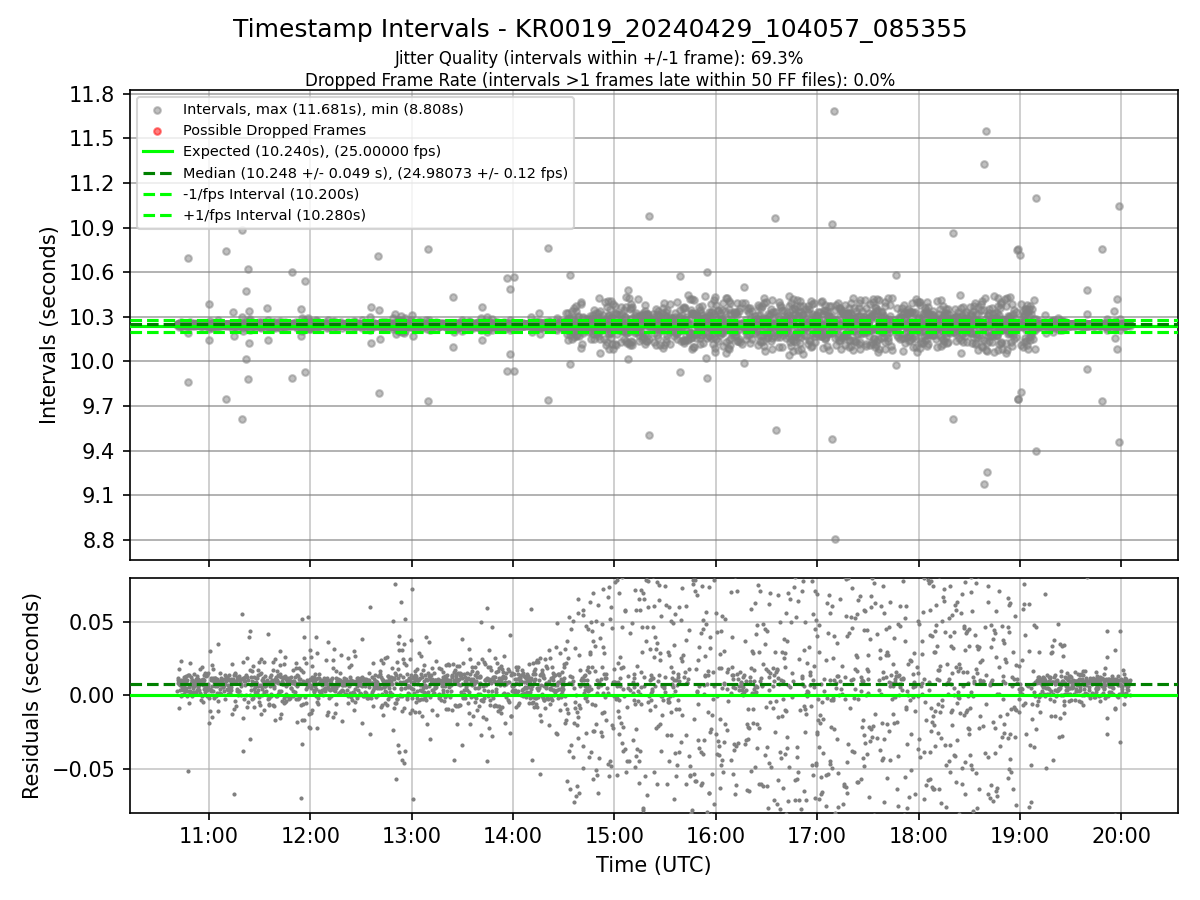Click the 10.3 tick label on intervals axis
The height and width of the screenshot is (900, 1200).
92,318
